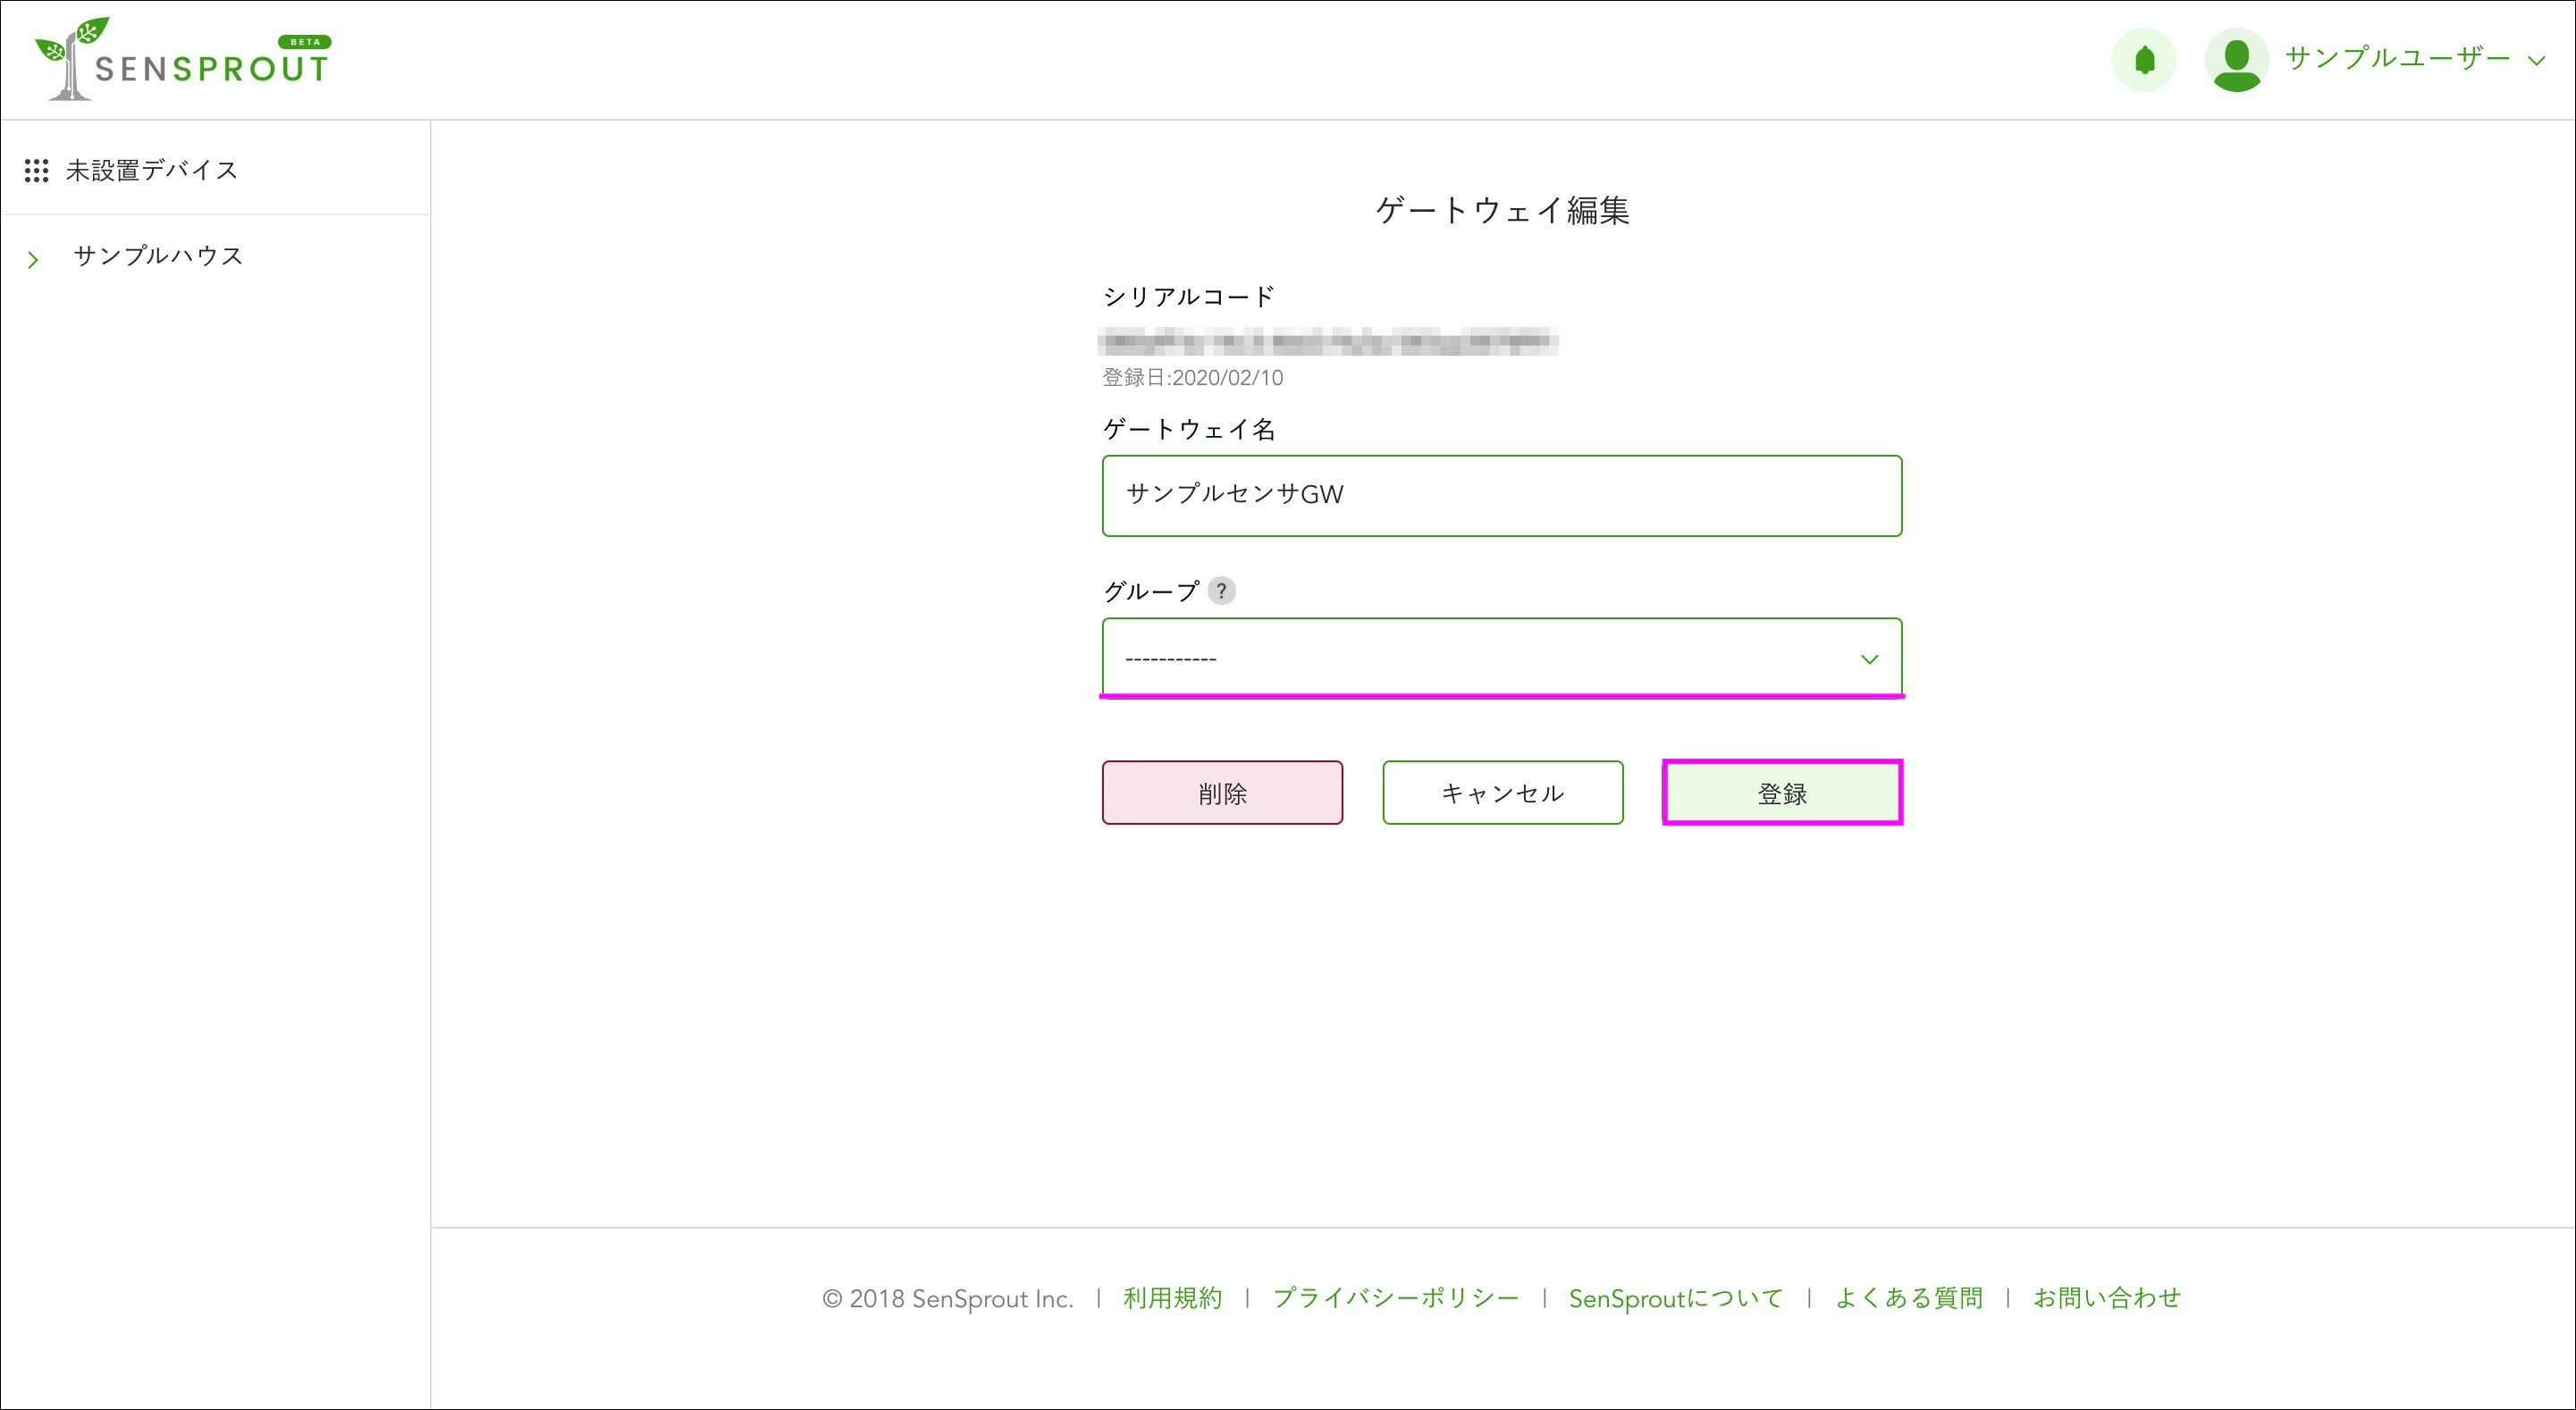The image size is (2576, 1410).
Task: Open the SenSproutについて link
Action: coord(1676,1298)
